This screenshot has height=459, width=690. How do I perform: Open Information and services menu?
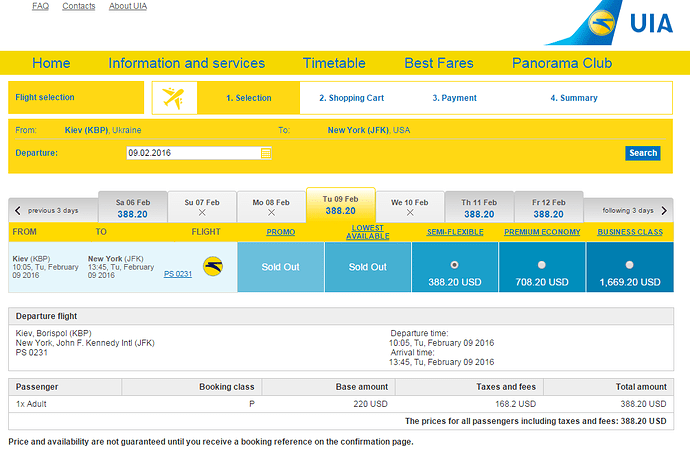pos(187,63)
